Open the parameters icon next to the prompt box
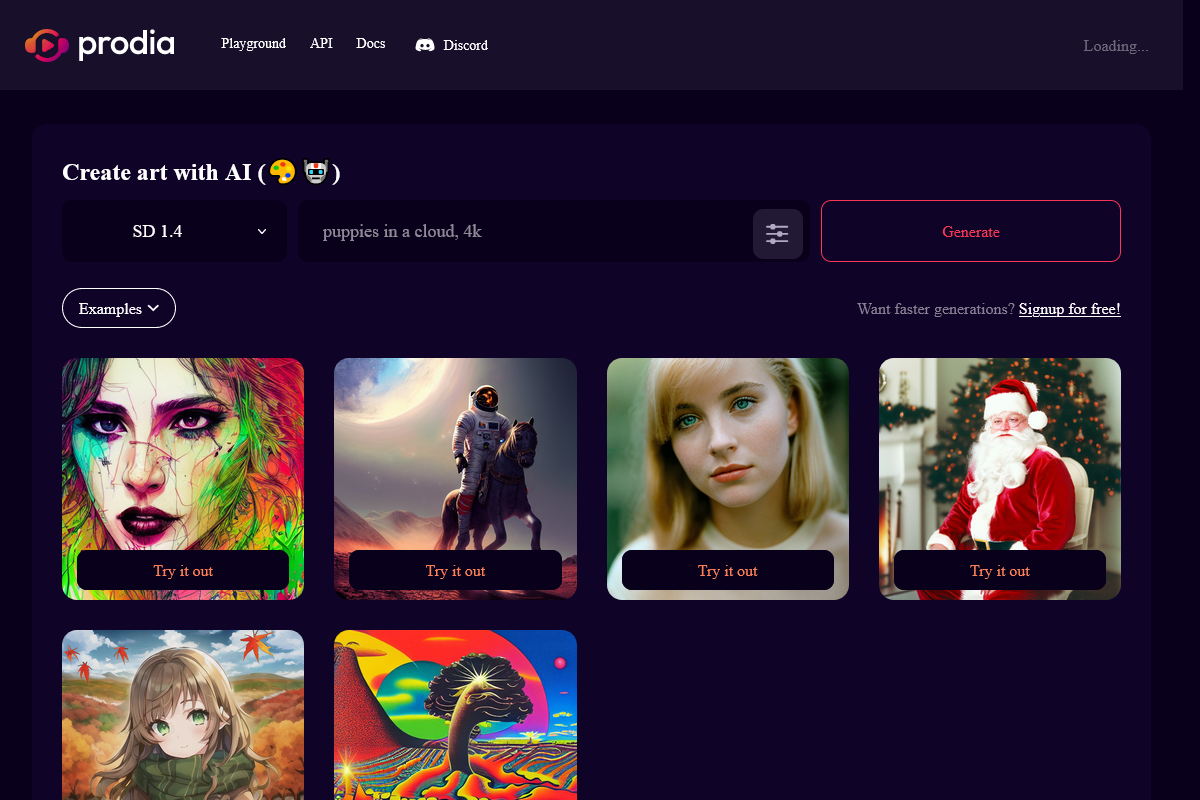The height and width of the screenshot is (800, 1200). [778, 233]
